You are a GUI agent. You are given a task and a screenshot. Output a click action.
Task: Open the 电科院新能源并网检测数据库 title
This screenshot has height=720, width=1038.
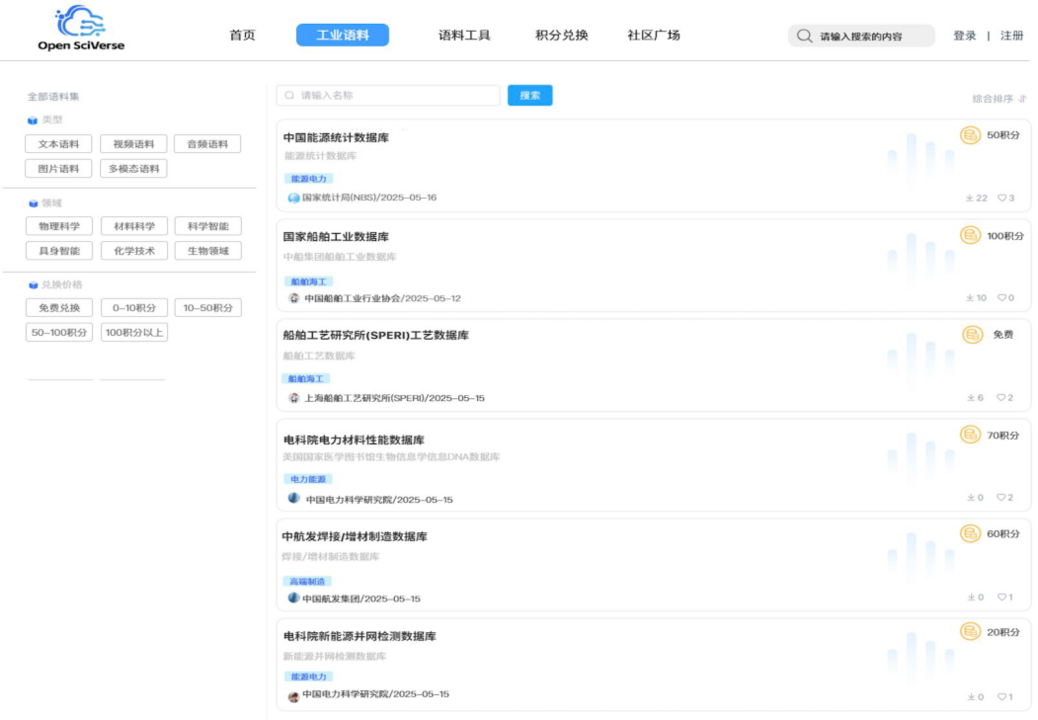[359, 636]
